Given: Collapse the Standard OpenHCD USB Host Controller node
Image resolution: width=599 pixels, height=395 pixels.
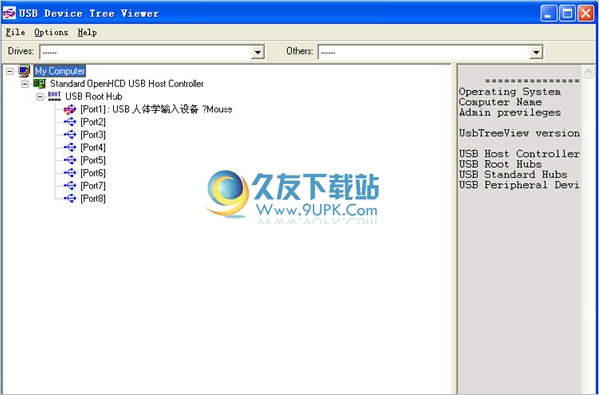Looking at the screenshot, I should coord(25,84).
